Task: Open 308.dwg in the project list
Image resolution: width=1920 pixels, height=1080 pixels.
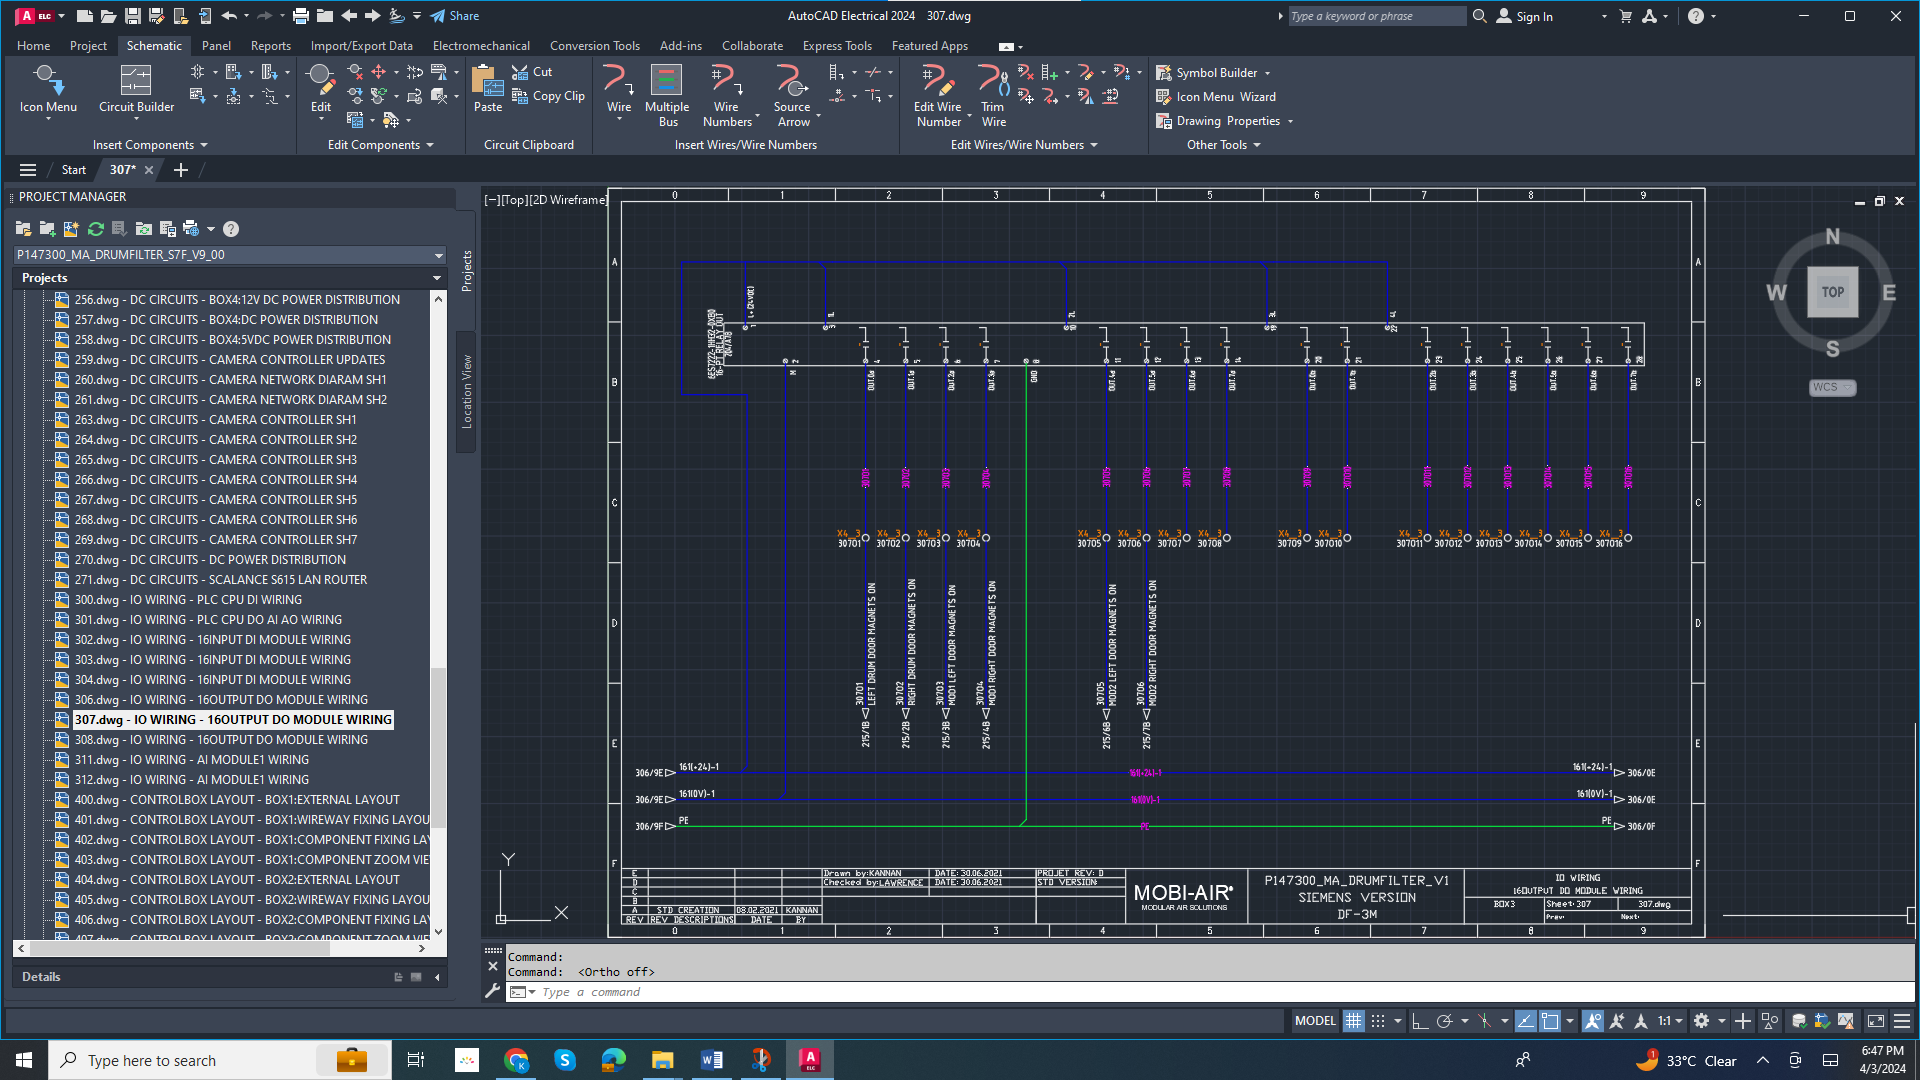Action: pos(220,740)
